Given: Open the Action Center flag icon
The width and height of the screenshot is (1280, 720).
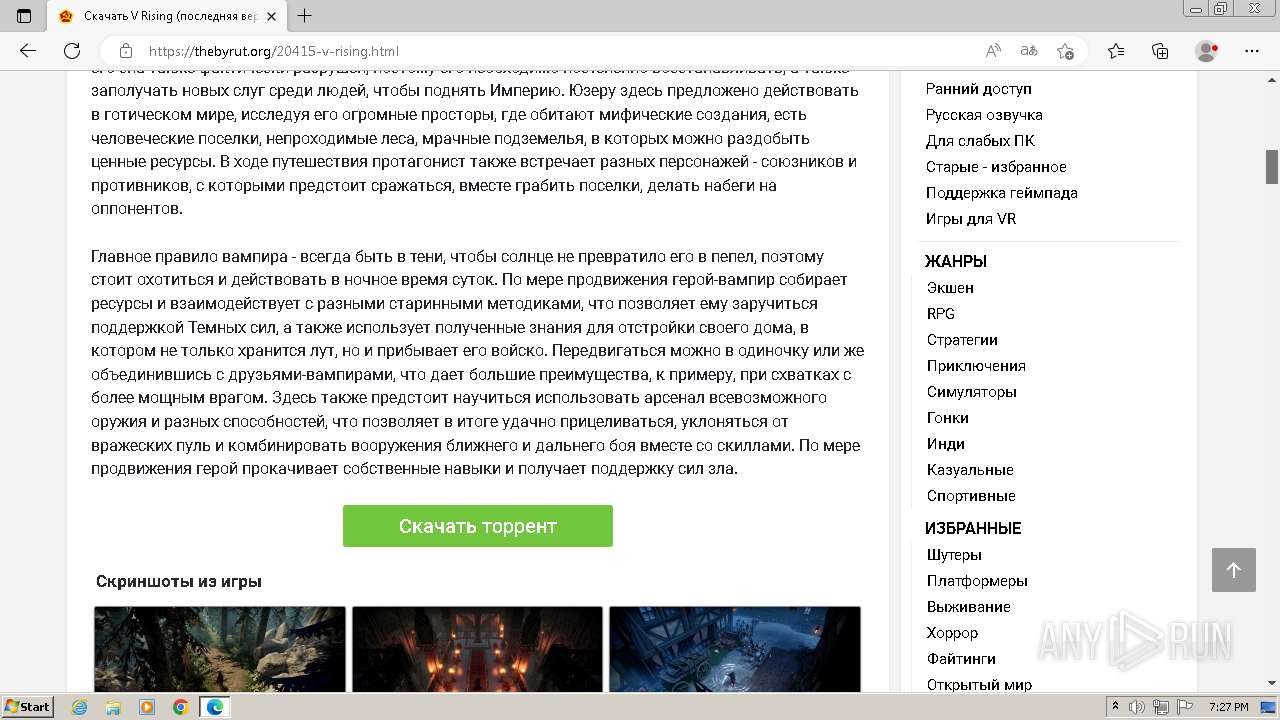Looking at the screenshot, I should click(x=1187, y=707).
